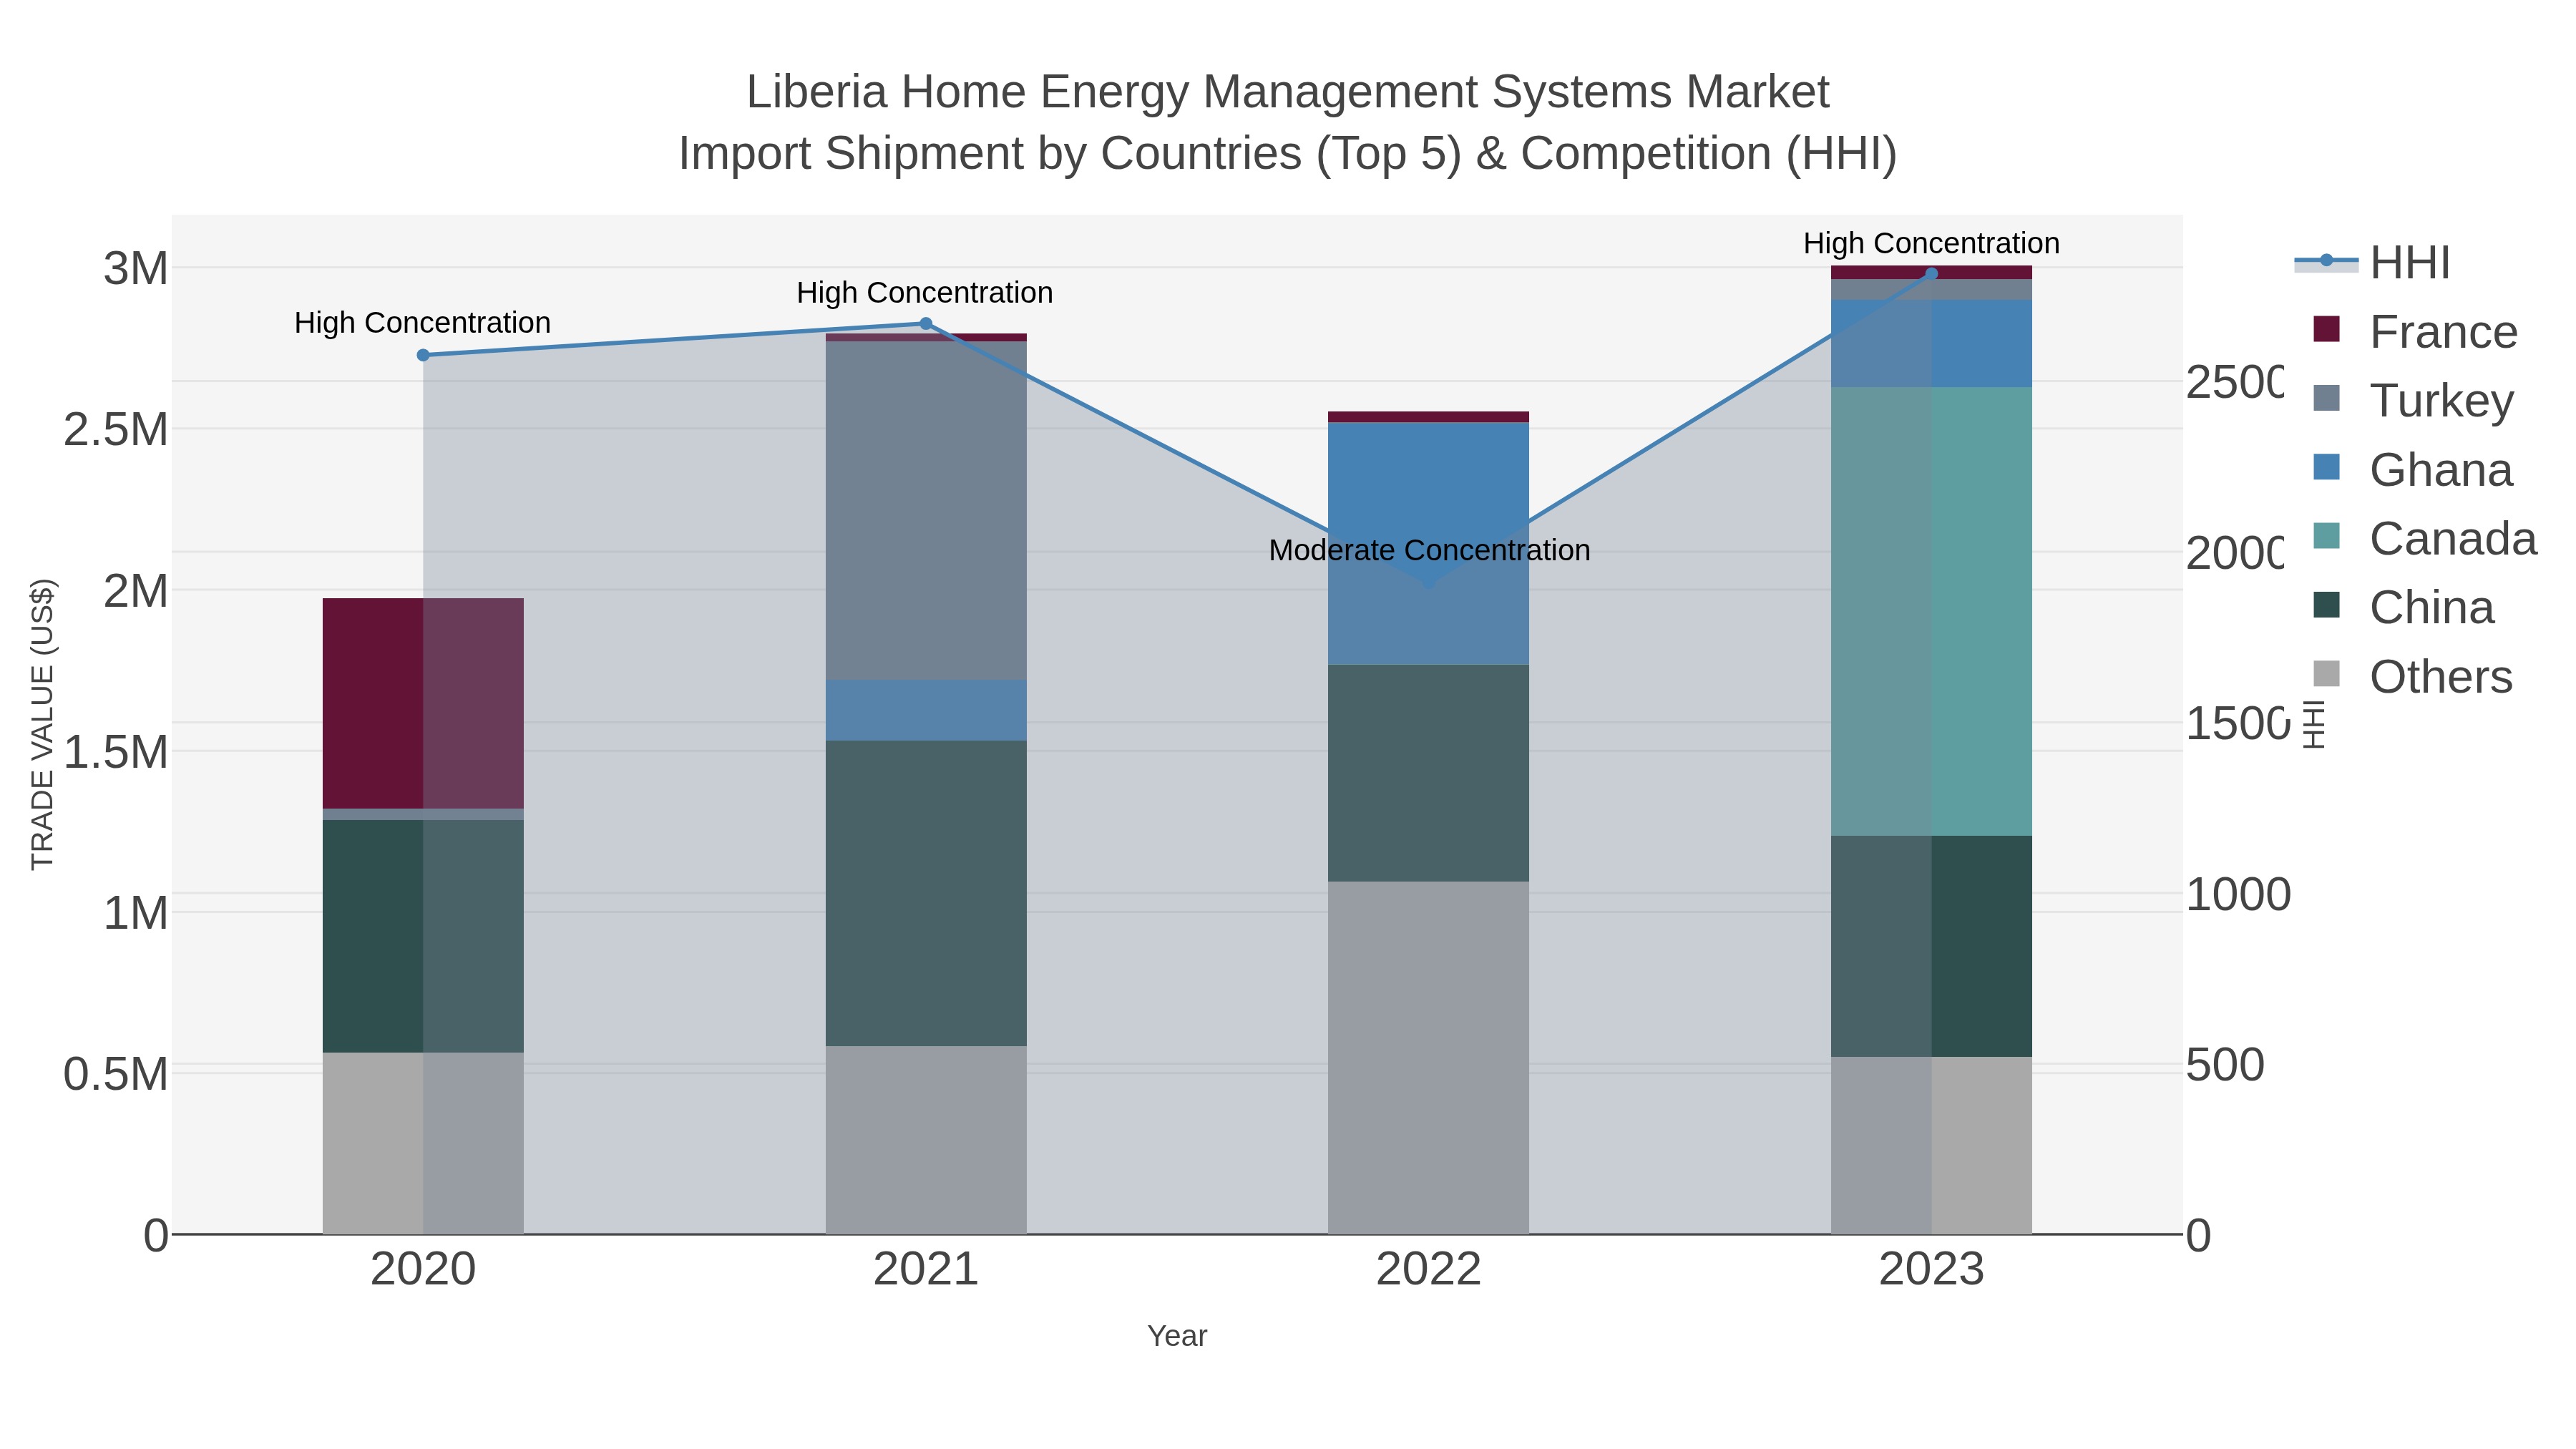The image size is (2576, 1449).
Task: Click the Year axis title
Action: tap(1177, 1336)
